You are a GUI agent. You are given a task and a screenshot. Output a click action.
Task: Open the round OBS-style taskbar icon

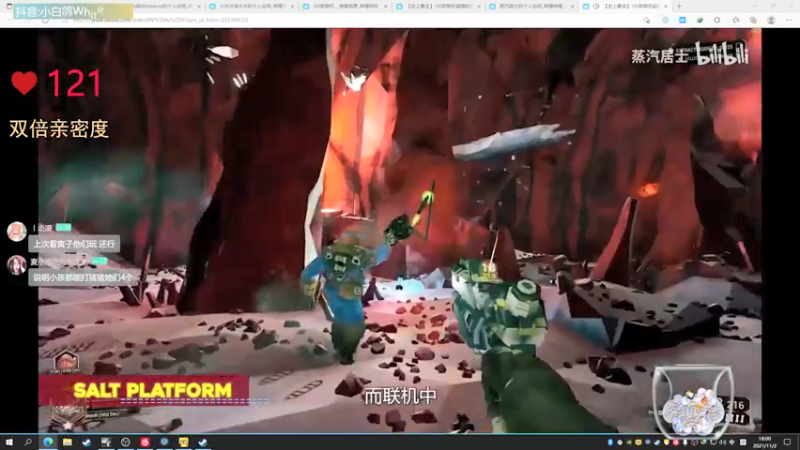point(126,442)
